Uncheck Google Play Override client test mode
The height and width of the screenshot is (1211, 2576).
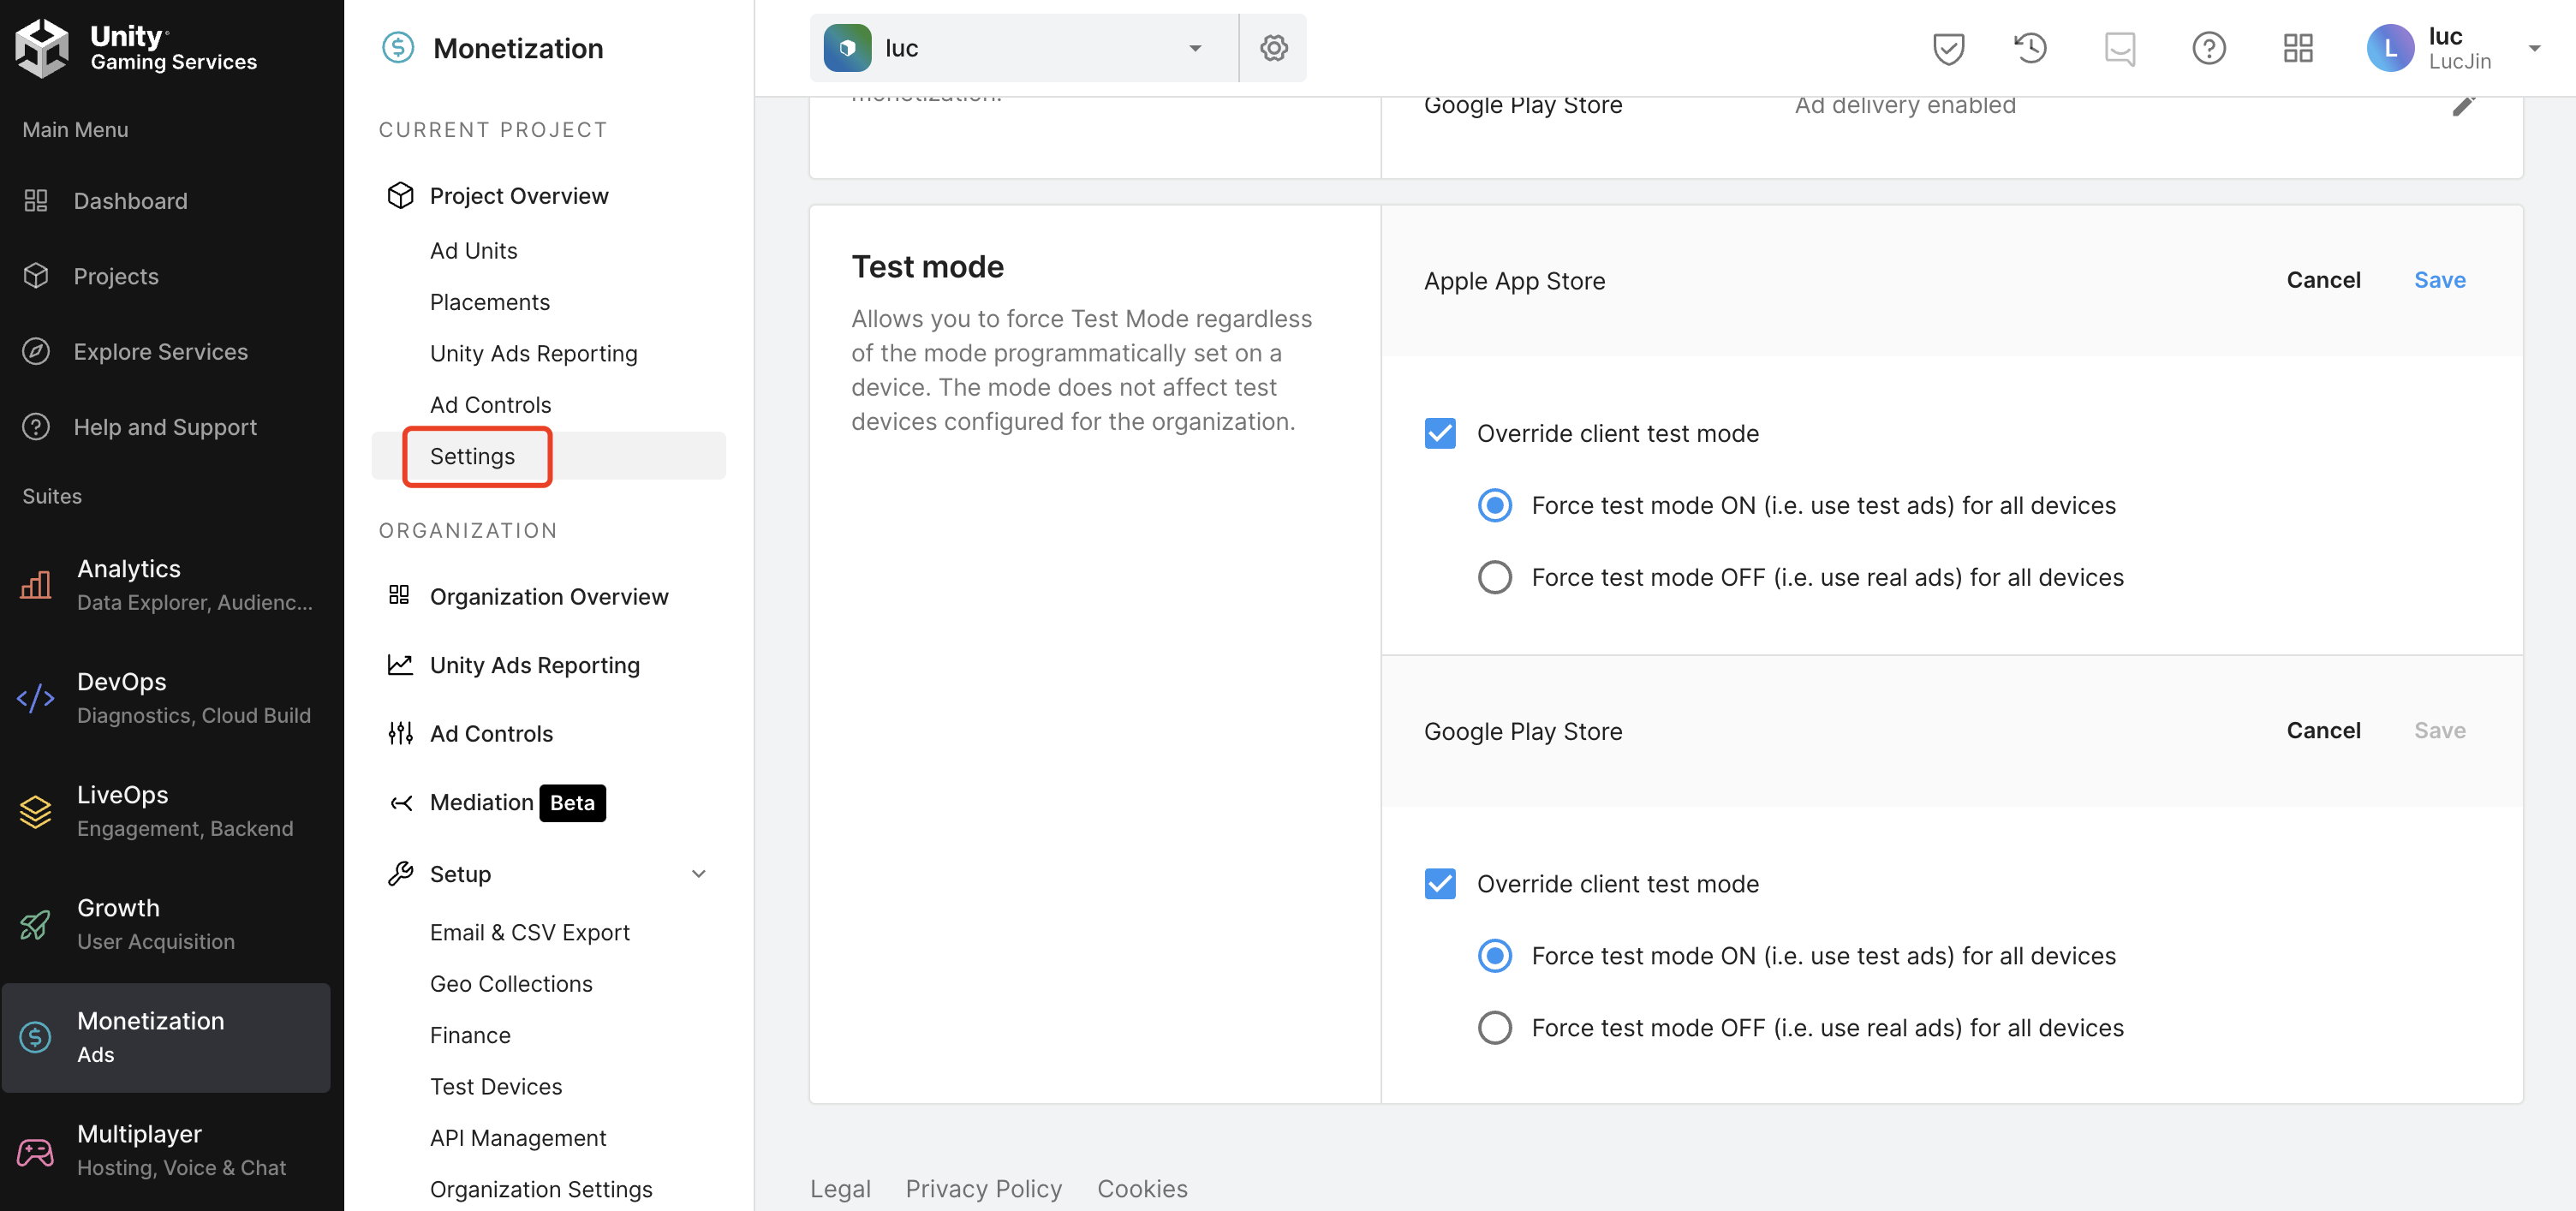tap(1440, 883)
